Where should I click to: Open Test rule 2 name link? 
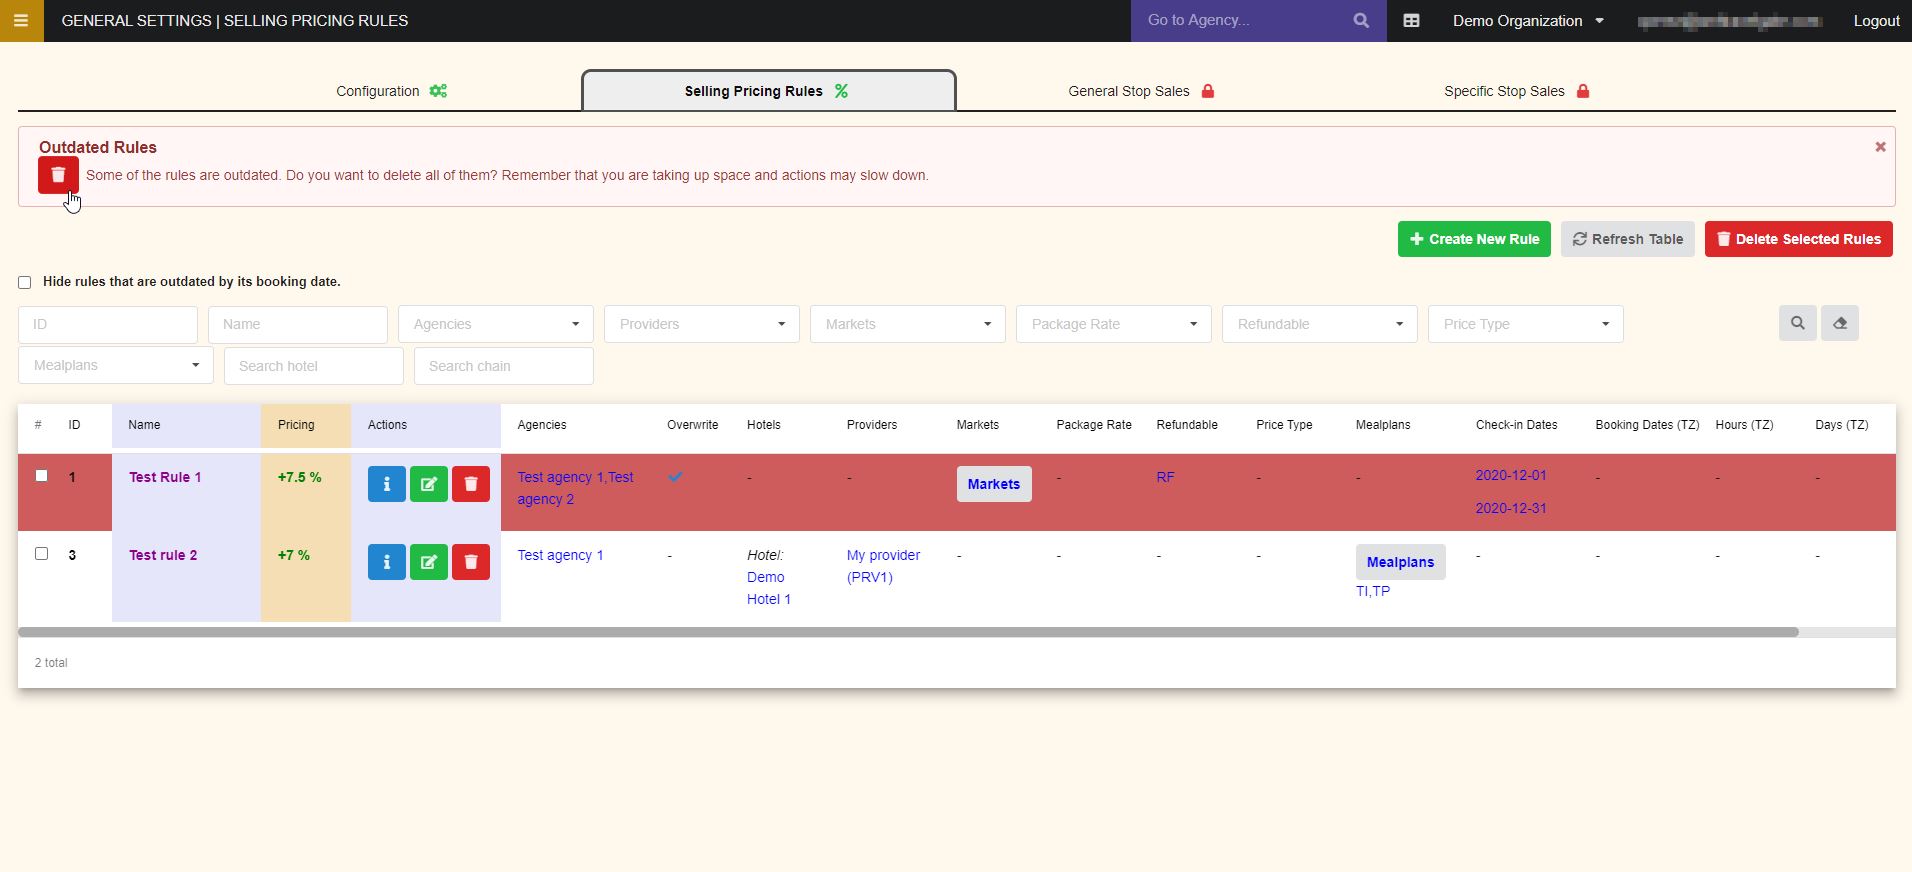pos(163,555)
